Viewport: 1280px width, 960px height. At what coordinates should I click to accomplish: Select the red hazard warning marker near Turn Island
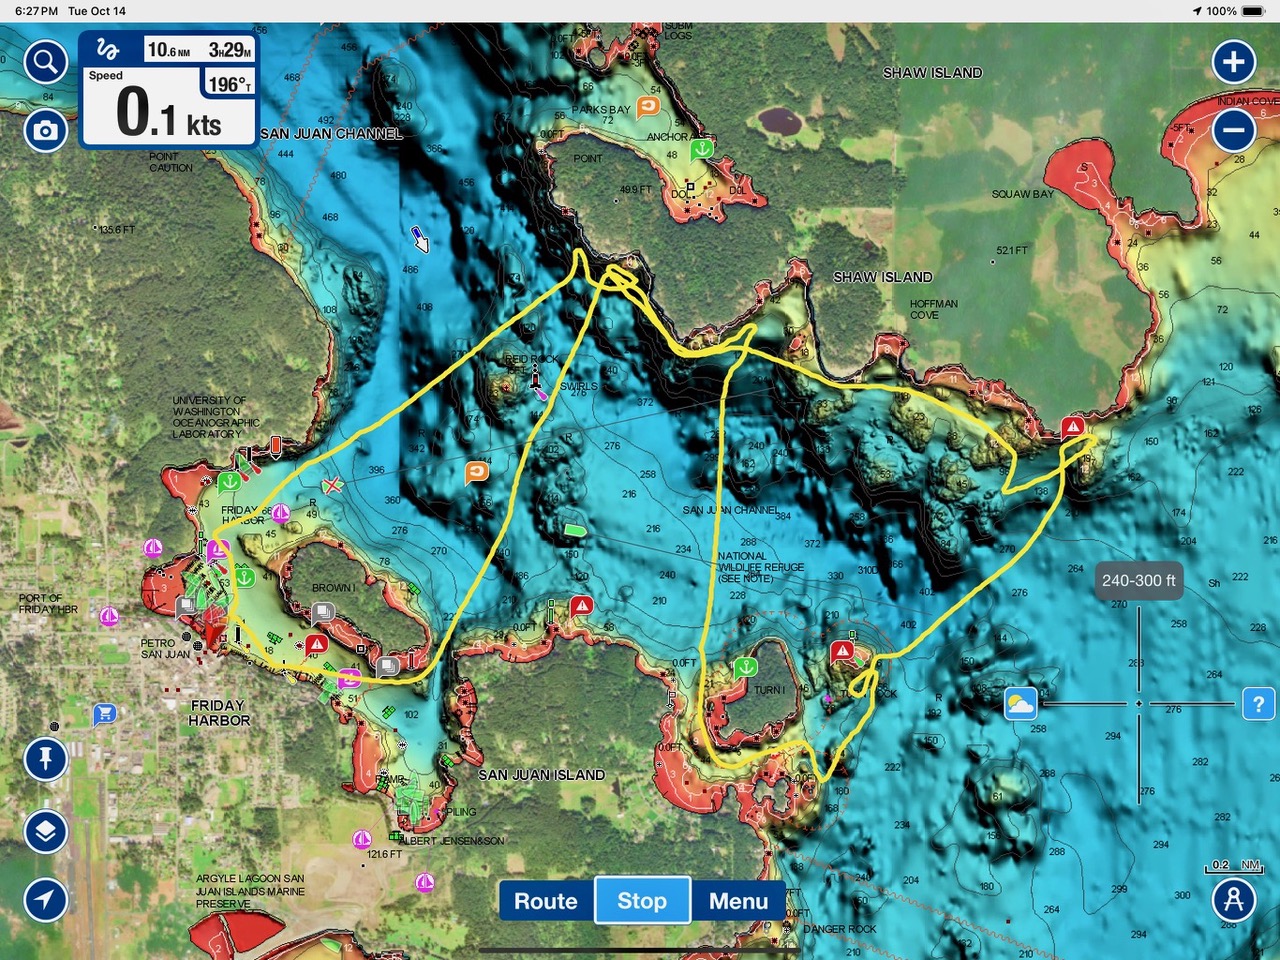pos(842,652)
